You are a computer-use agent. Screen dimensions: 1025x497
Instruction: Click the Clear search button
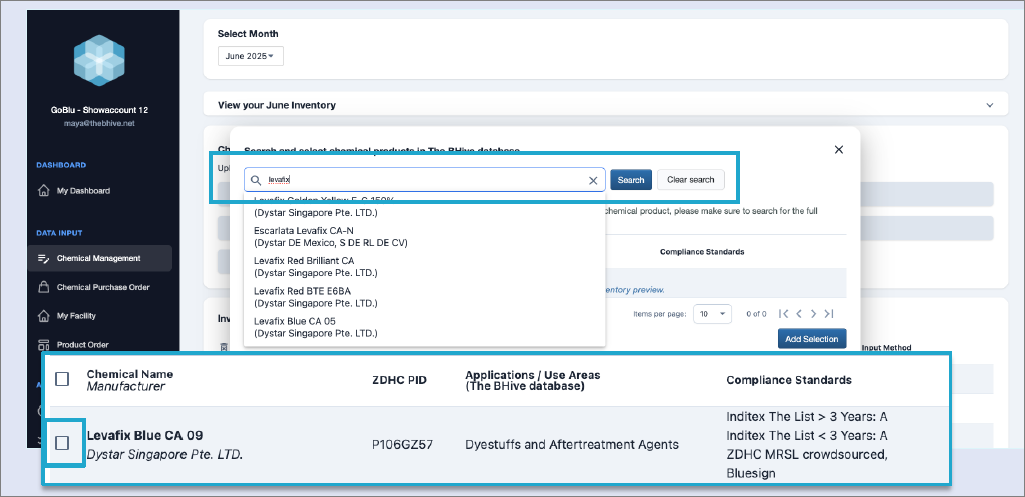[691, 180]
